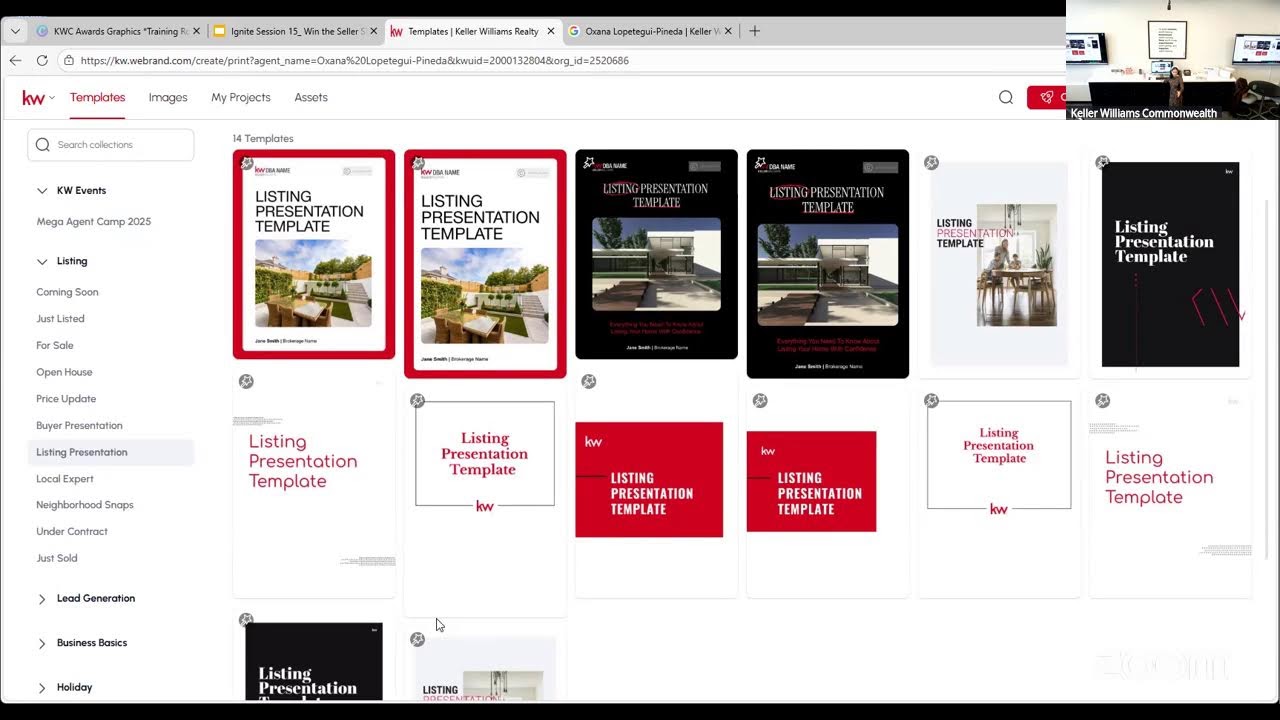Open a new browser tab
Image resolution: width=1280 pixels, height=720 pixels.
(755, 31)
